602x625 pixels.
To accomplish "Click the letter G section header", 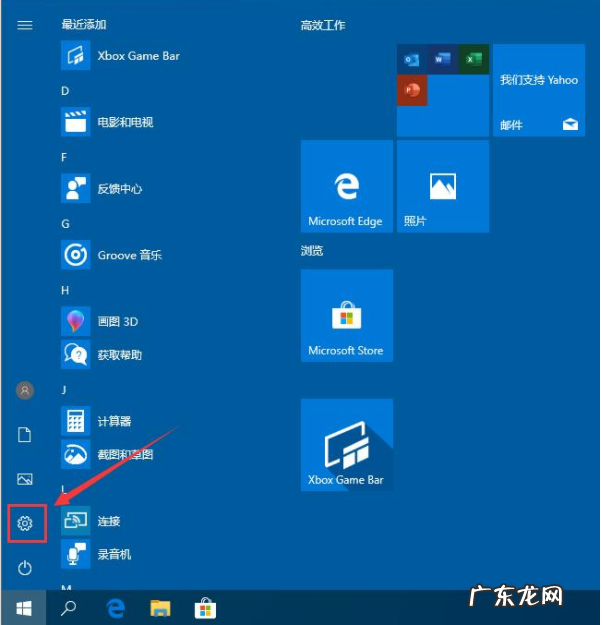I will pos(65,224).
